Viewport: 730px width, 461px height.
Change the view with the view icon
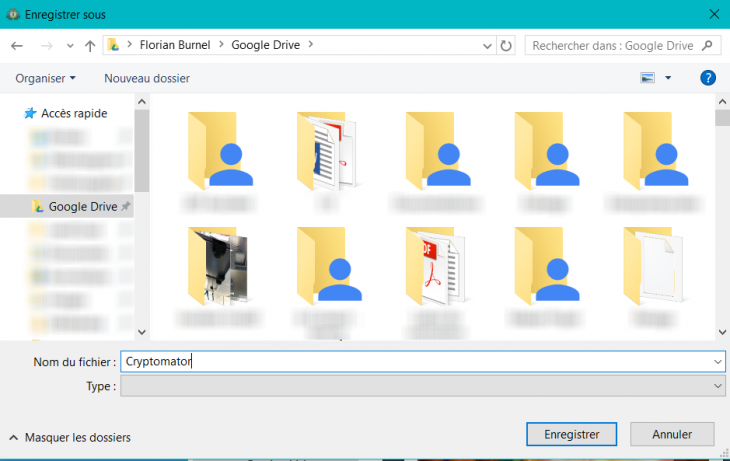[648, 78]
